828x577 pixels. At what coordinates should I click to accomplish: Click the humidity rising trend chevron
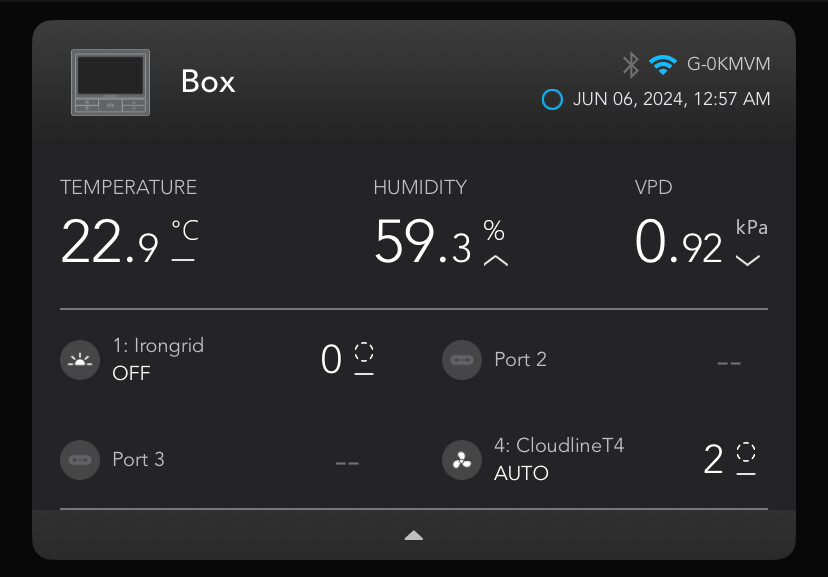[x=495, y=261]
